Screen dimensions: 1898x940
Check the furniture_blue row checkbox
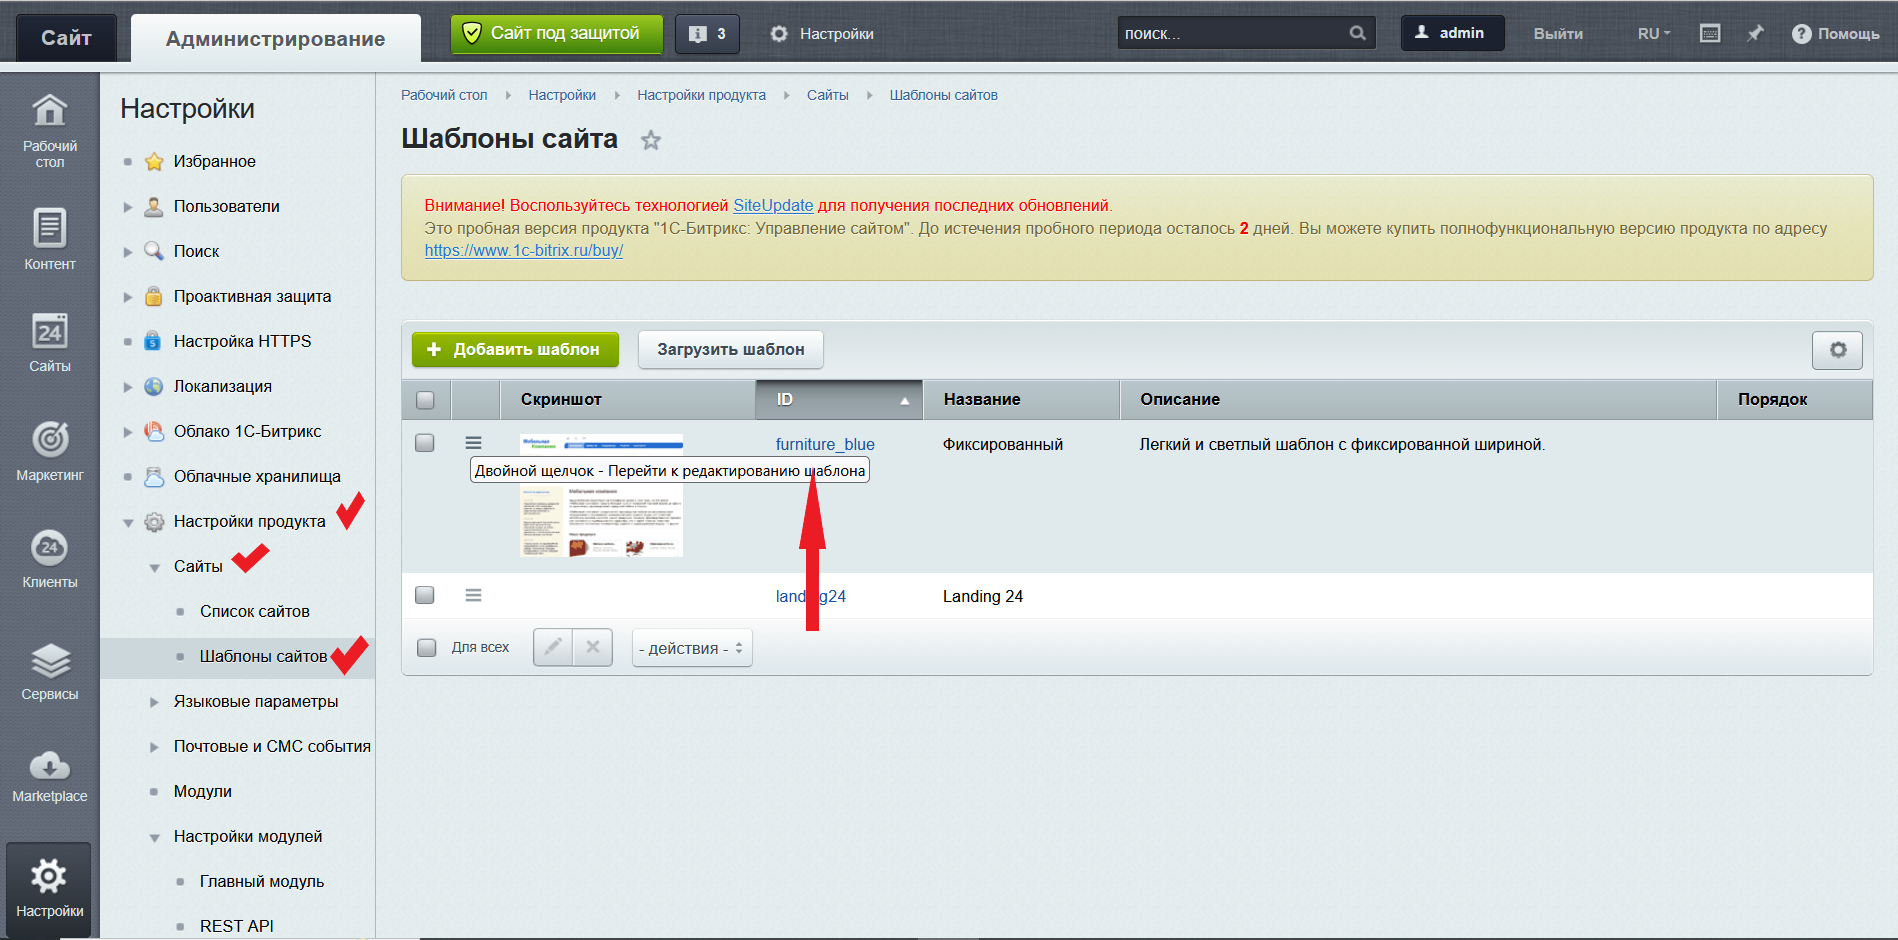425,443
